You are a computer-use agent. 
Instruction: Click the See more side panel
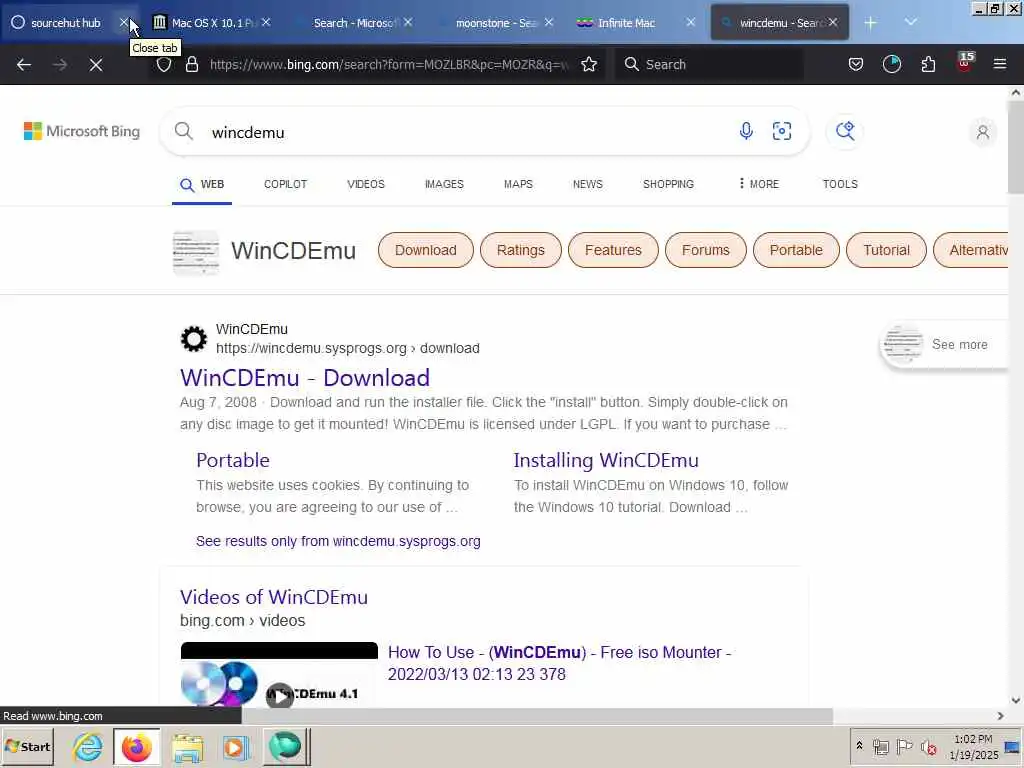click(x=944, y=344)
